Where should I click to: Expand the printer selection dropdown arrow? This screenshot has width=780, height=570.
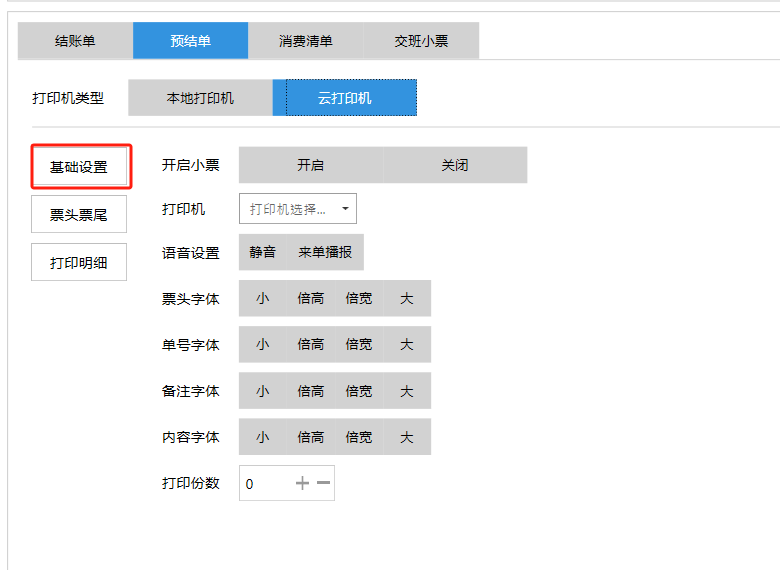coord(345,209)
